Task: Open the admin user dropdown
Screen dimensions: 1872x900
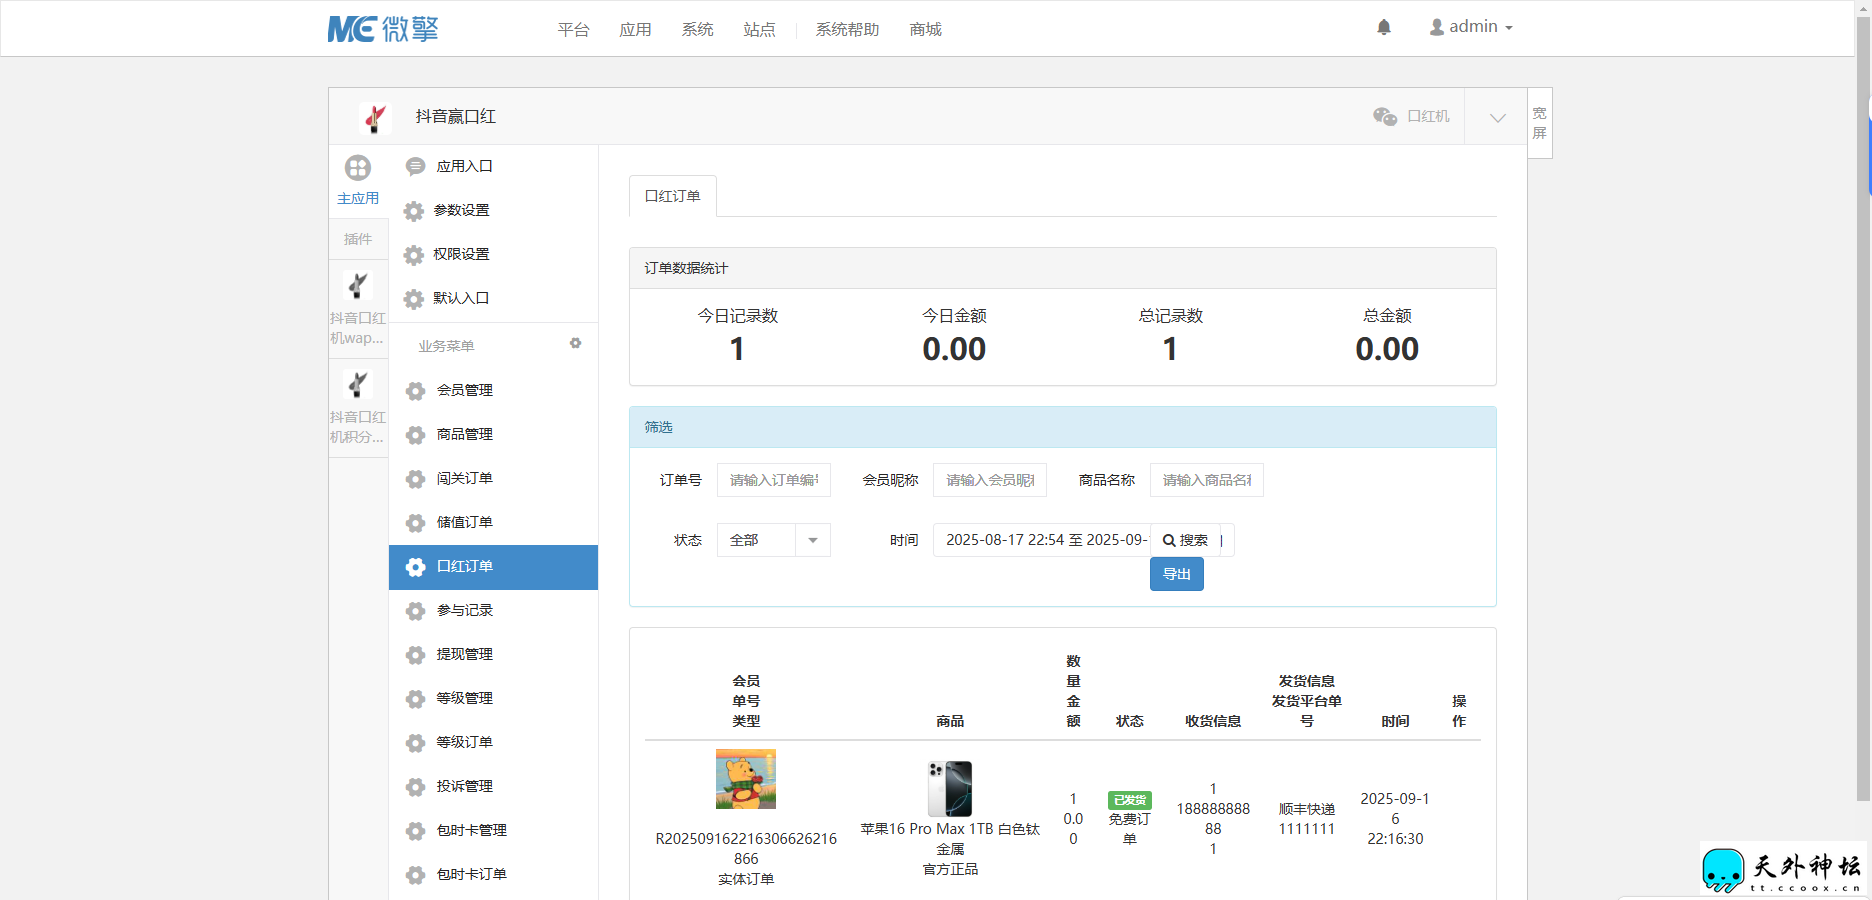Action: coord(1471,27)
